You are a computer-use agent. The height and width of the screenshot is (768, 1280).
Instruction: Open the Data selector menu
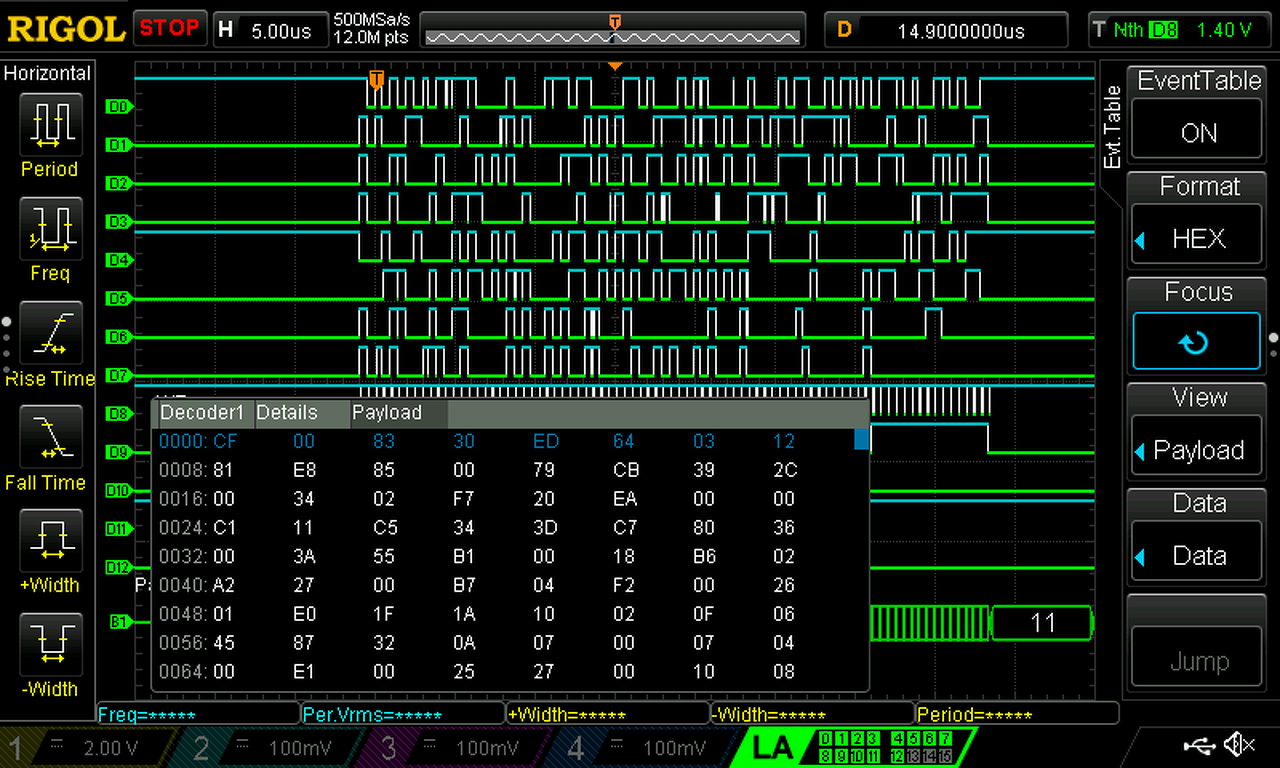[x=1196, y=556]
